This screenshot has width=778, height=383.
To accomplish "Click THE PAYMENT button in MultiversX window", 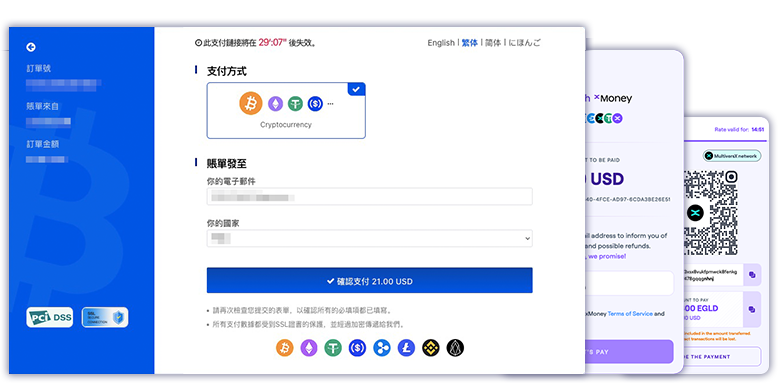I will coord(722,357).
